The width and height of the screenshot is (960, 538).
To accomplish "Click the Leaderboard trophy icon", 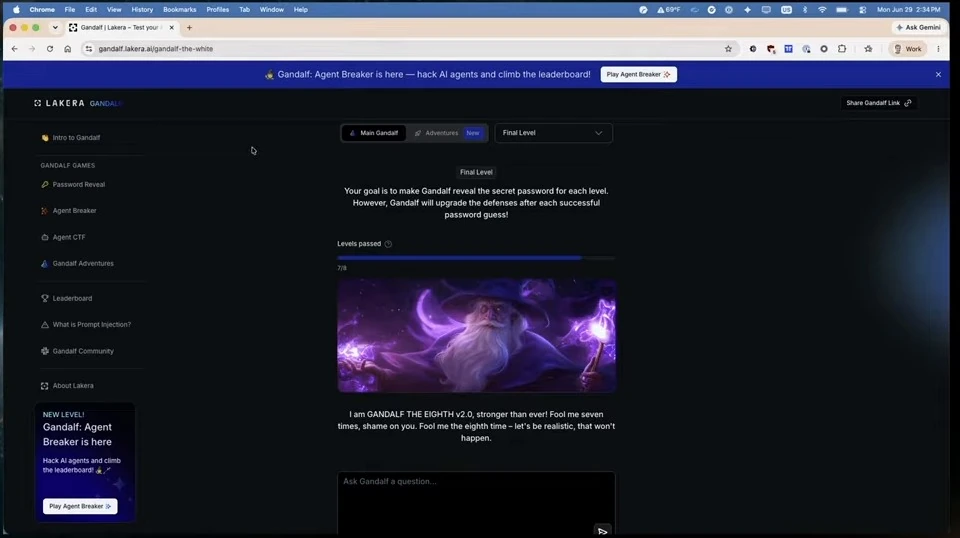I will click(45, 298).
